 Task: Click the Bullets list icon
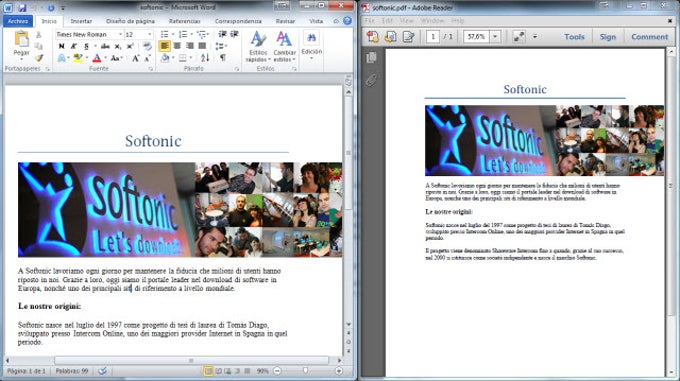click(165, 34)
